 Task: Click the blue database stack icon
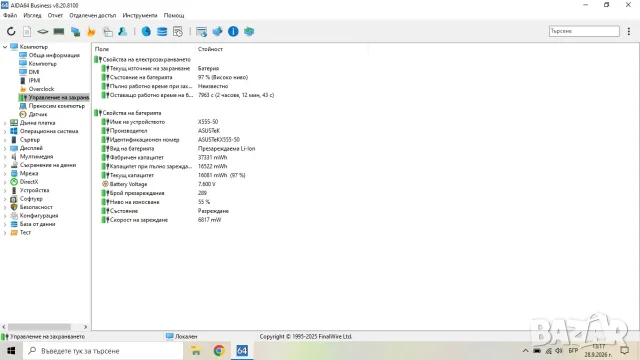coord(162,31)
